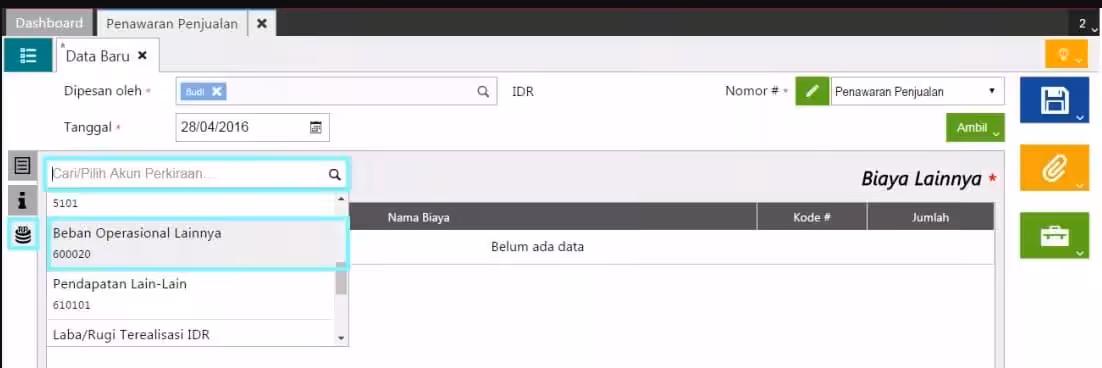Save the quotation with the floppy disk icon

click(1054, 100)
